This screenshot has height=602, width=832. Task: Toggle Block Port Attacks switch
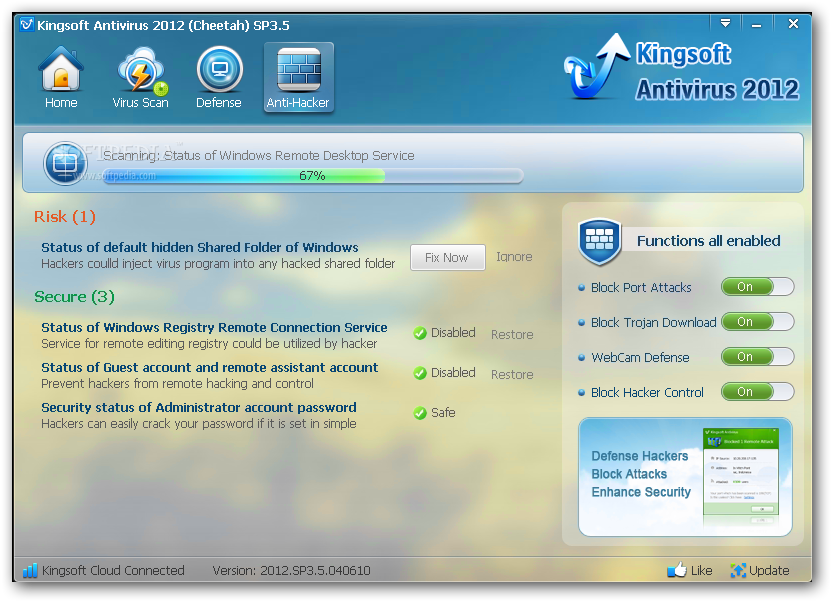[x=757, y=287]
